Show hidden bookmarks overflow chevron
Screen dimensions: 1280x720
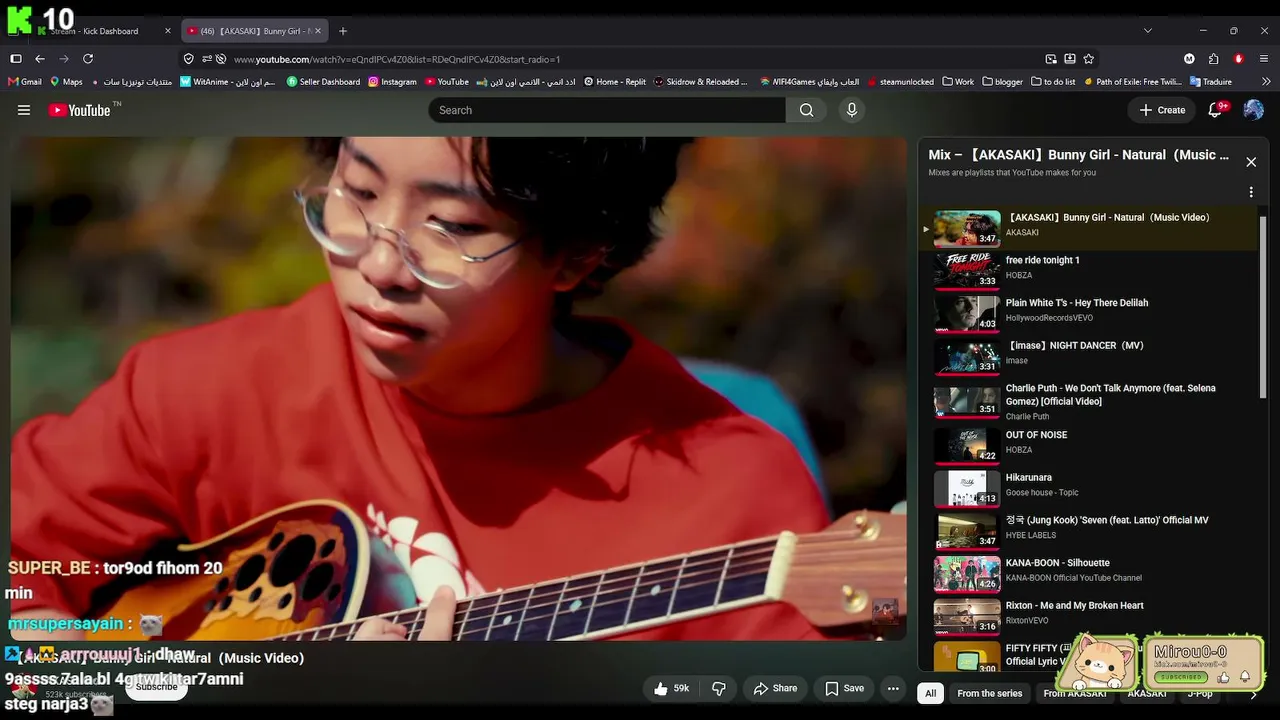[x=1267, y=82]
